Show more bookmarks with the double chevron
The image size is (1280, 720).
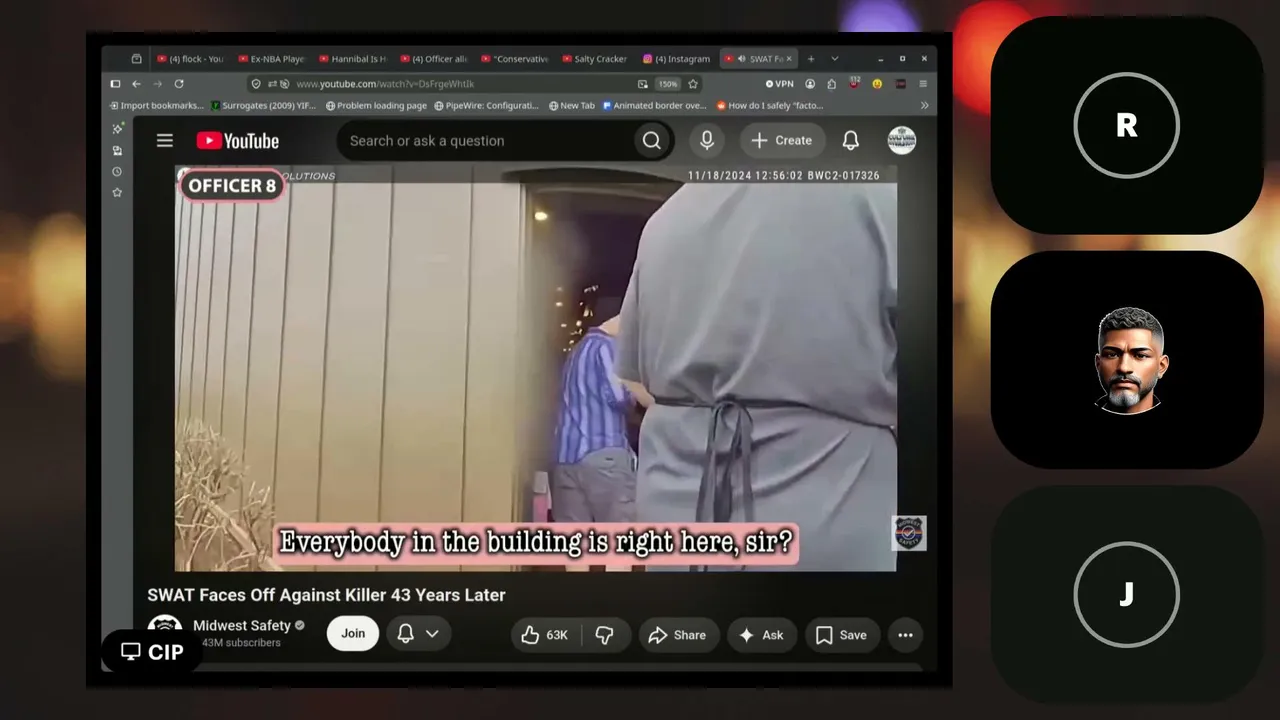[x=924, y=105]
